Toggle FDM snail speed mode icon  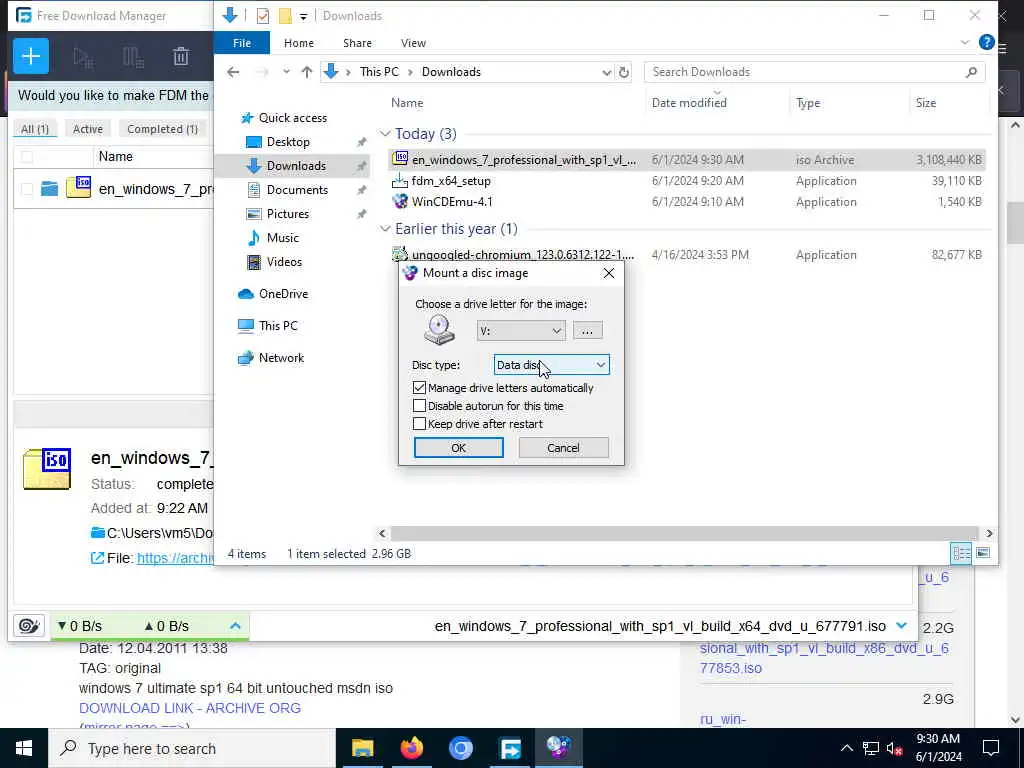[29, 626]
